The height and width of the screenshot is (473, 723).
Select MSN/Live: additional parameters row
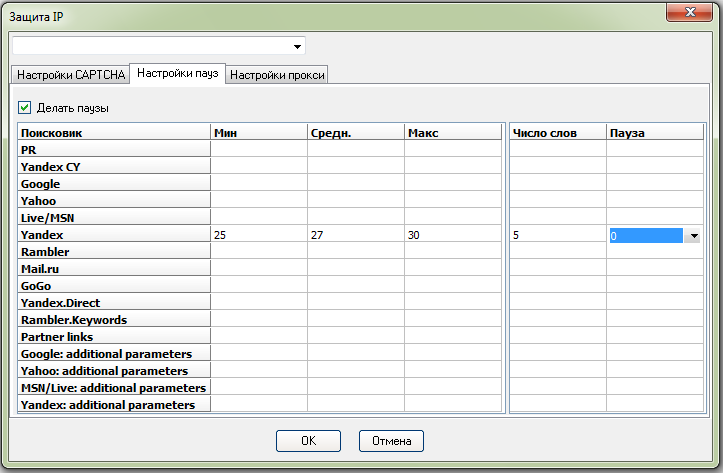114,389
